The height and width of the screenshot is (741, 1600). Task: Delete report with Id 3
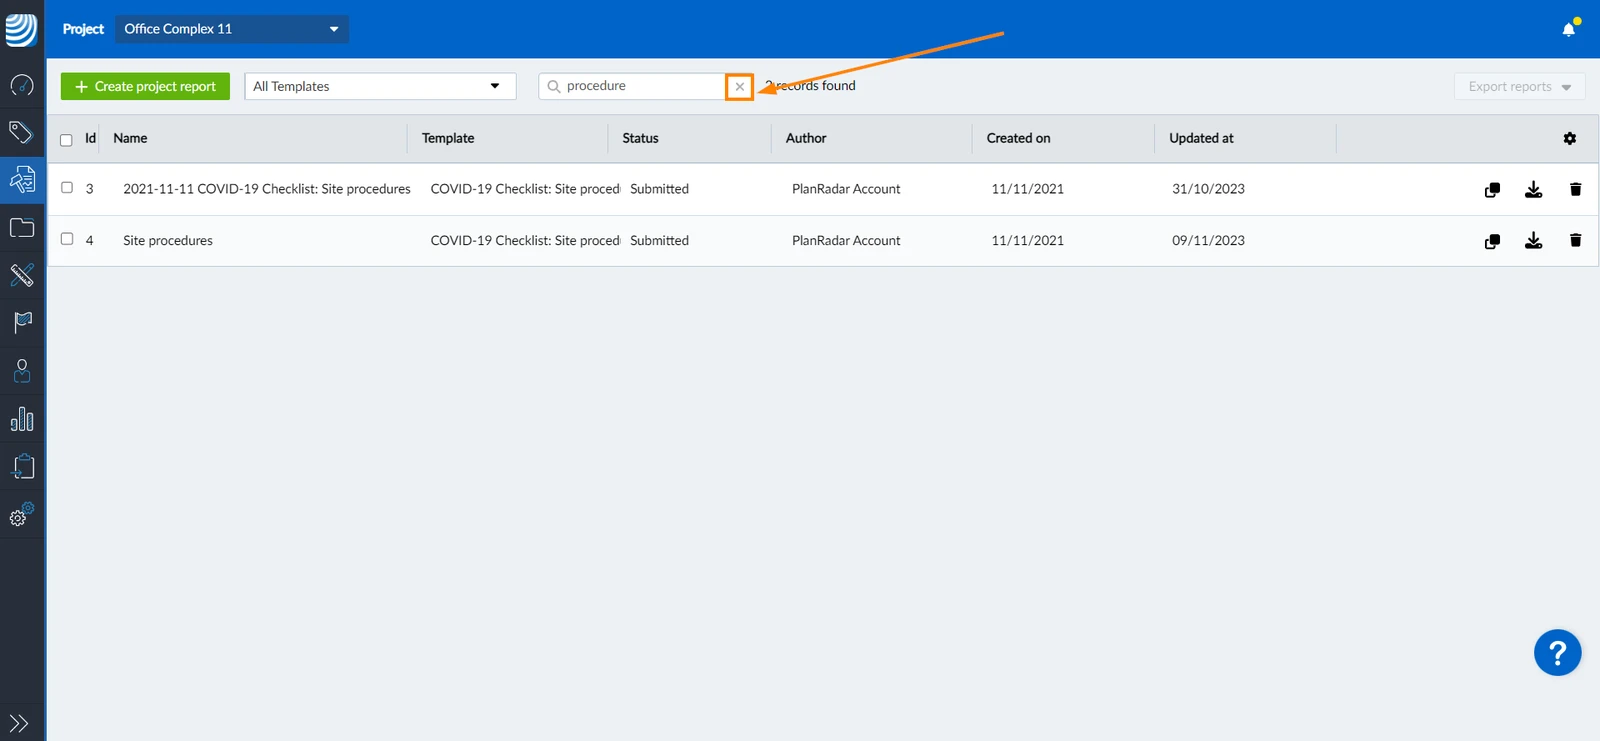1575,189
